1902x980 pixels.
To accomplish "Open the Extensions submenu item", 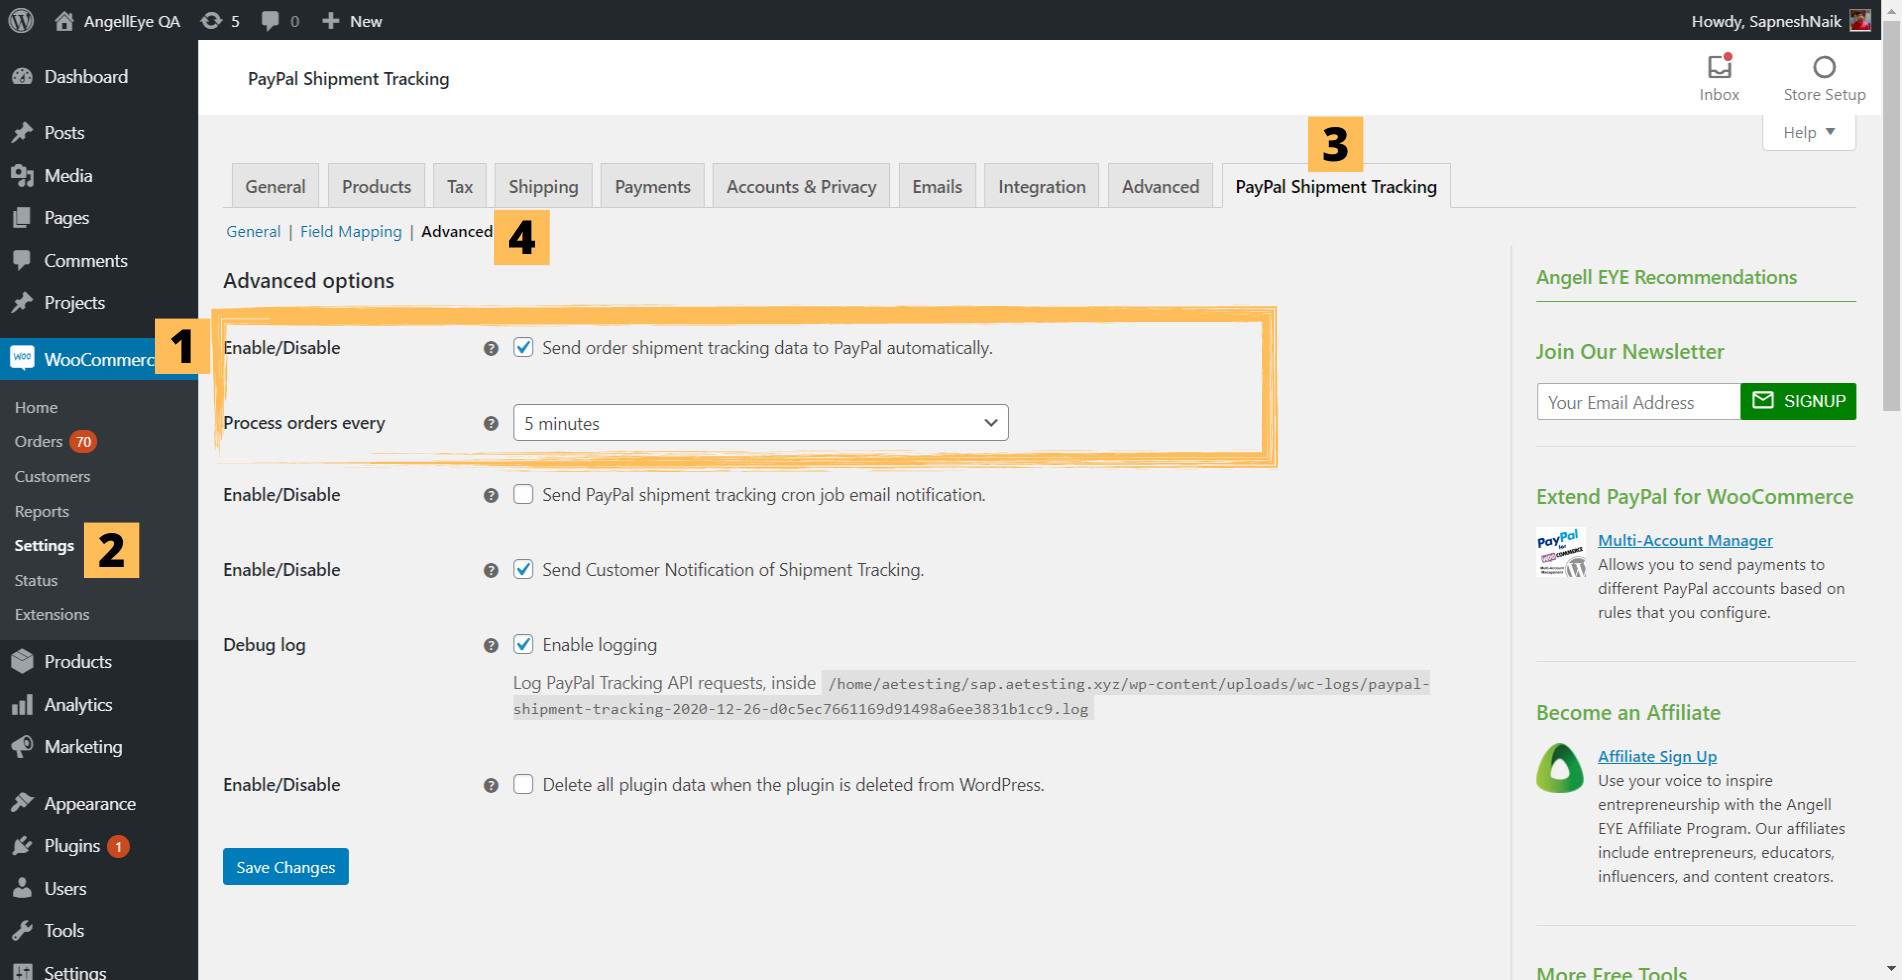I will pyautogui.click(x=52, y=614).
